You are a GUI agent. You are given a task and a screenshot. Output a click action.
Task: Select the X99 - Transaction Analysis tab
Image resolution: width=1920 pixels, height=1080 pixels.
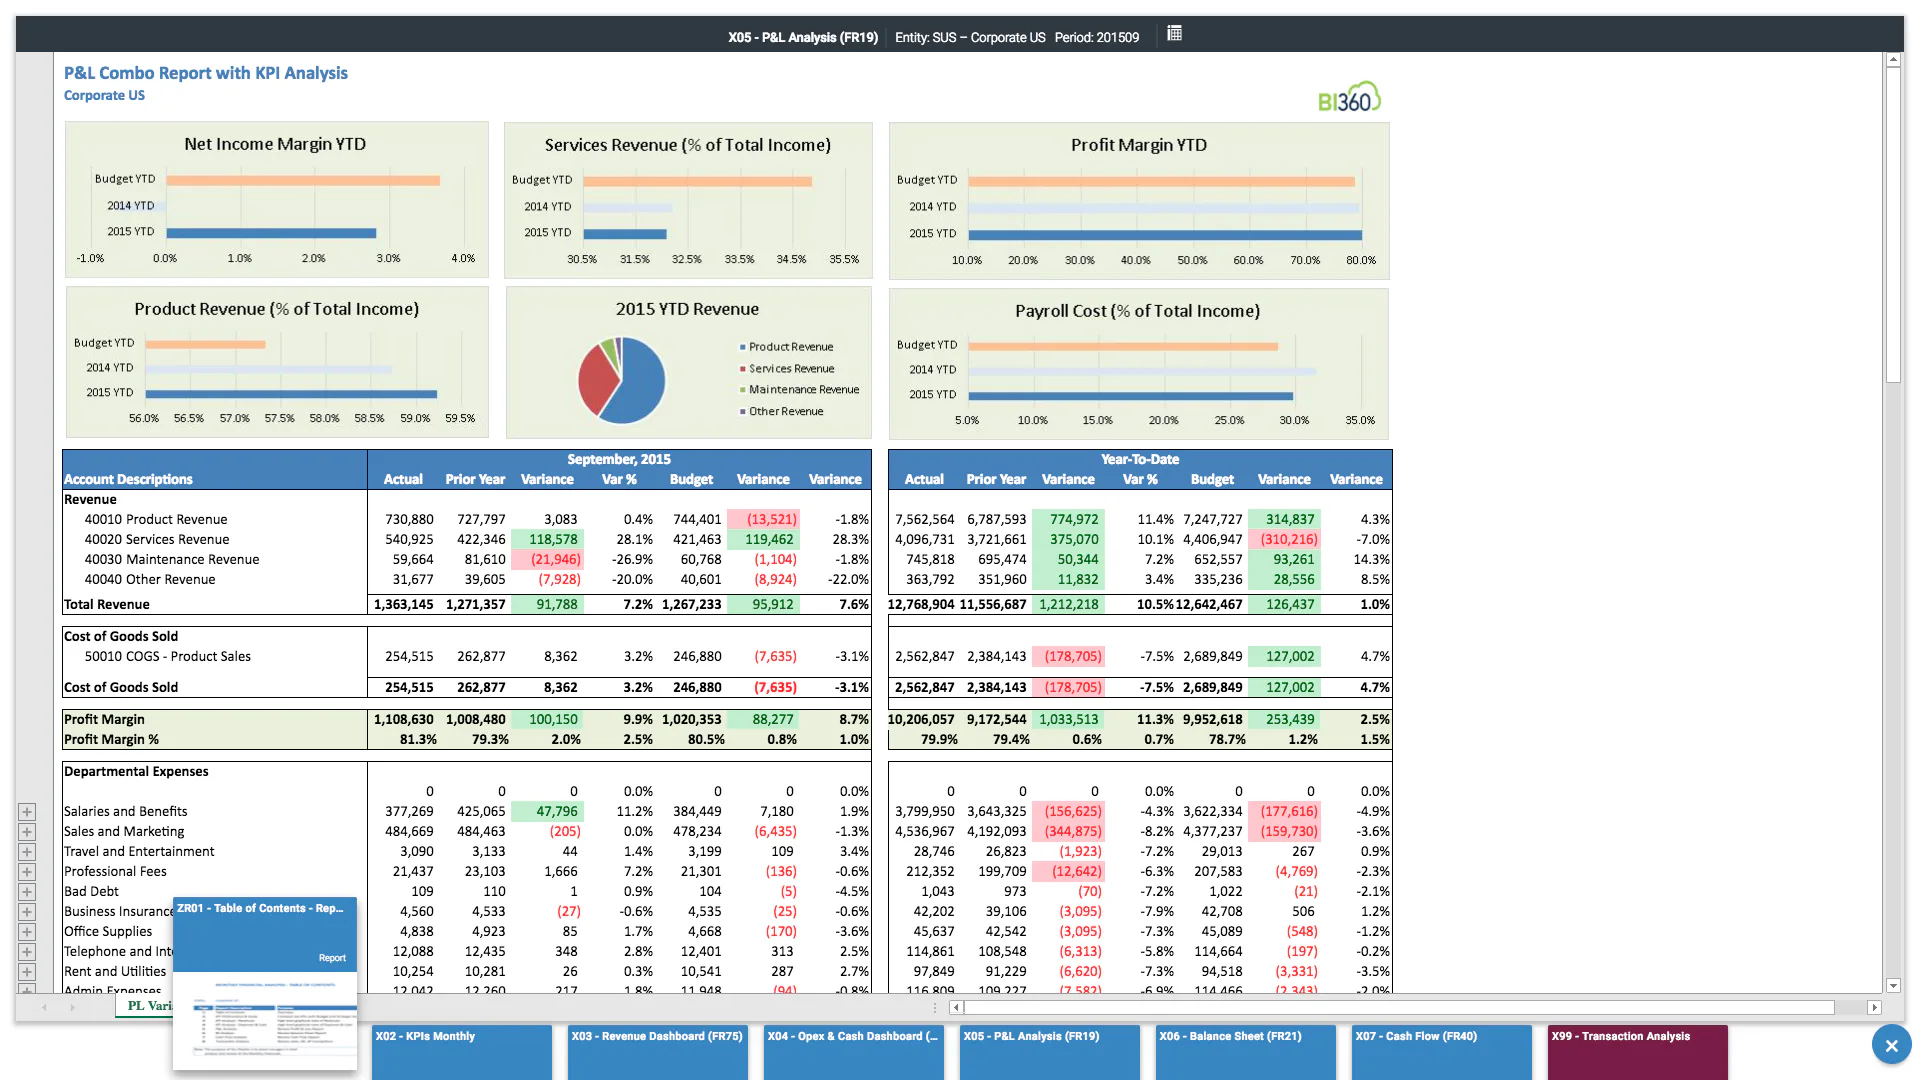tap(1637, 1052)
